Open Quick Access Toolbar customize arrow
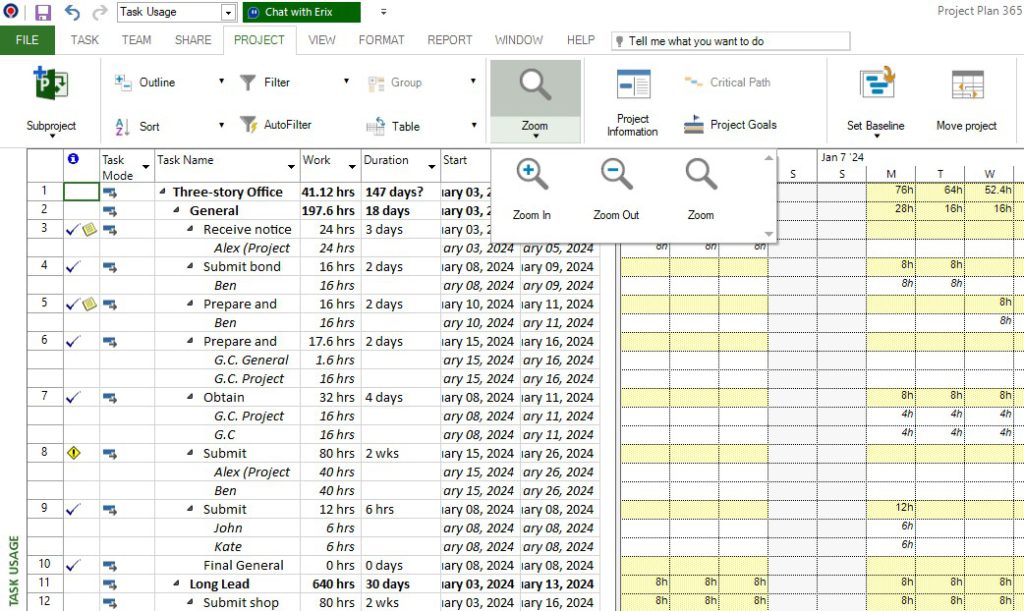Screen dimensions: 1024x611 pos(383,12)
